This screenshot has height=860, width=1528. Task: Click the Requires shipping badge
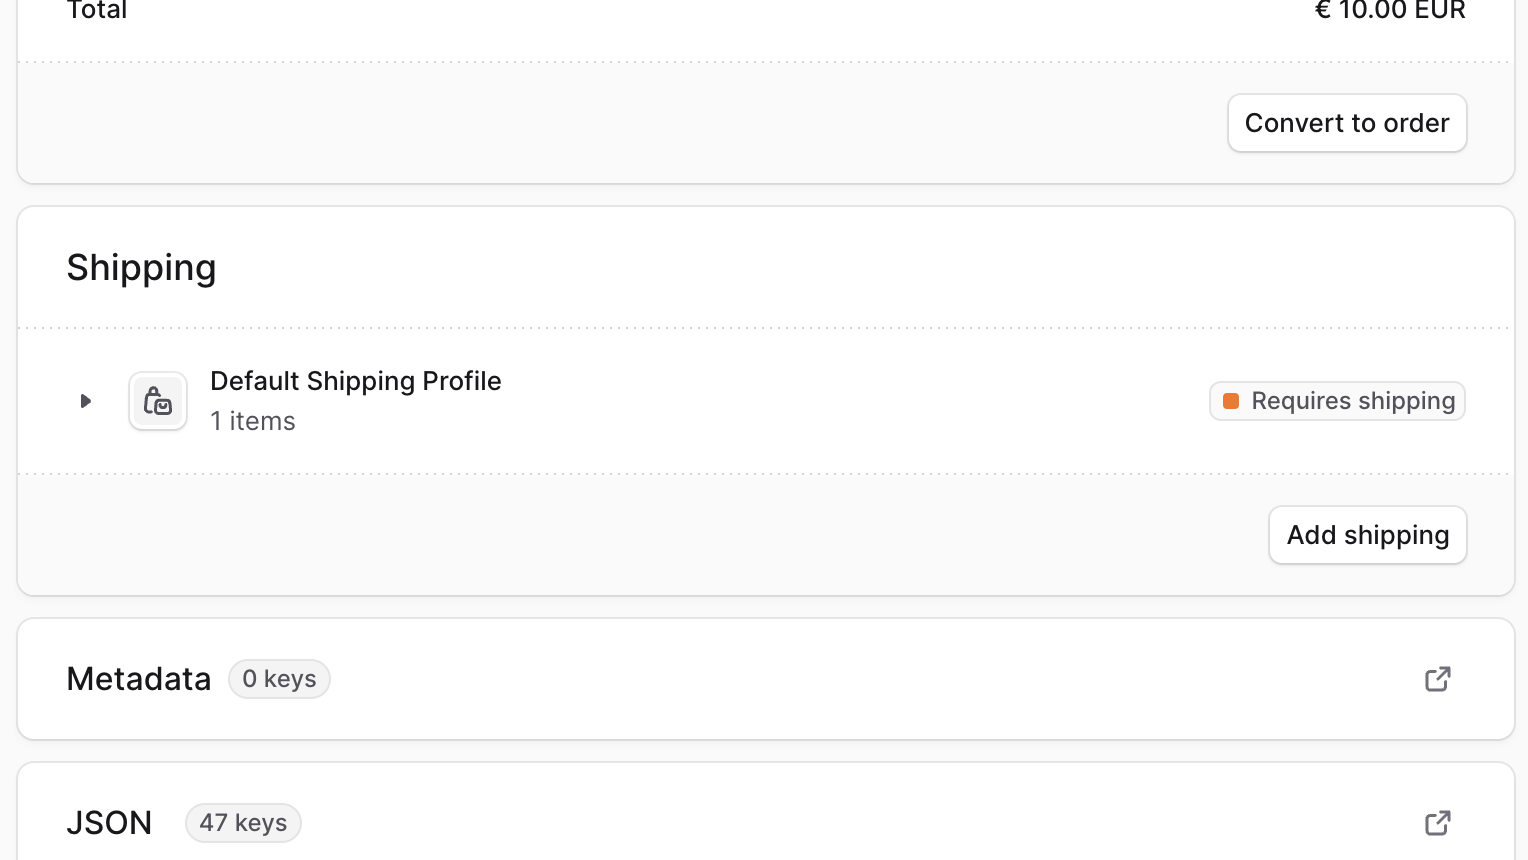[1337, 401]
